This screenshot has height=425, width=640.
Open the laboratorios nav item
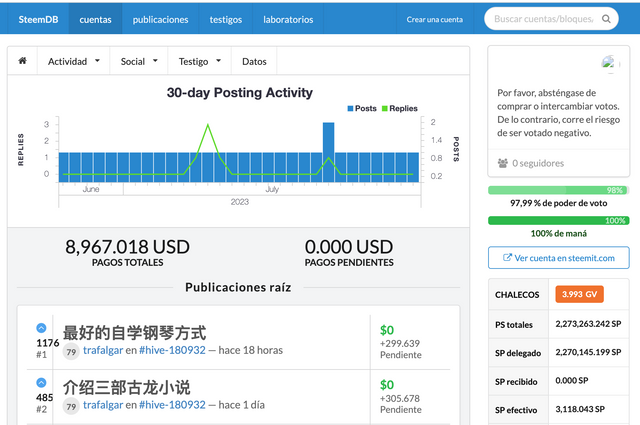coord(288,19)
